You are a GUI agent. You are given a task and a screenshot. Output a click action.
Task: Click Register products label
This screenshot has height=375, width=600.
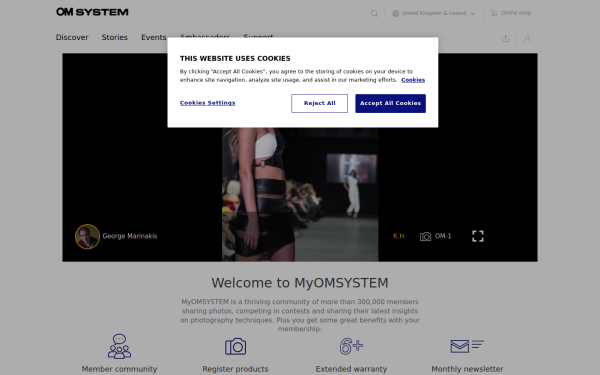(235, 369)
